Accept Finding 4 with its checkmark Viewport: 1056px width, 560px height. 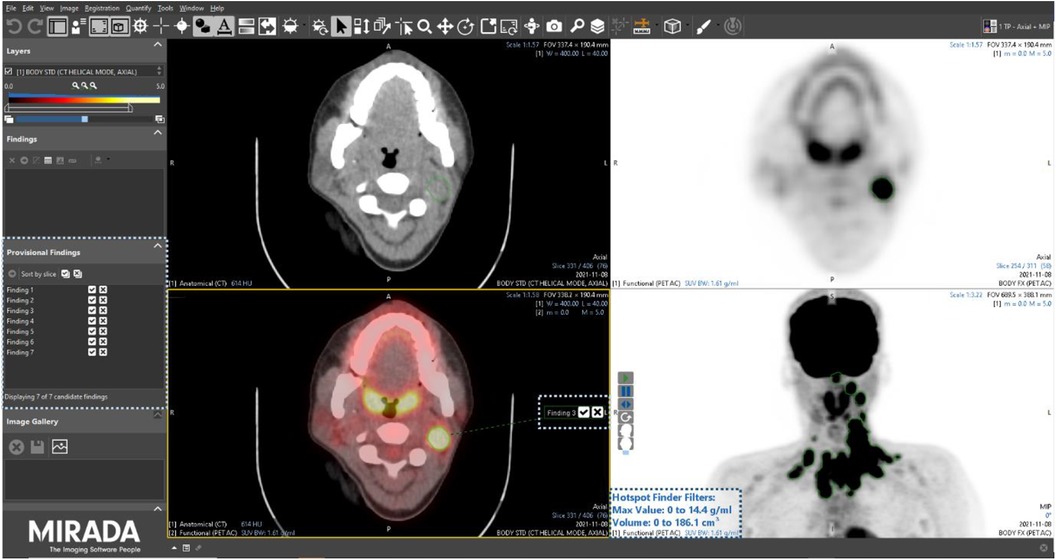[x=92, y=321]
